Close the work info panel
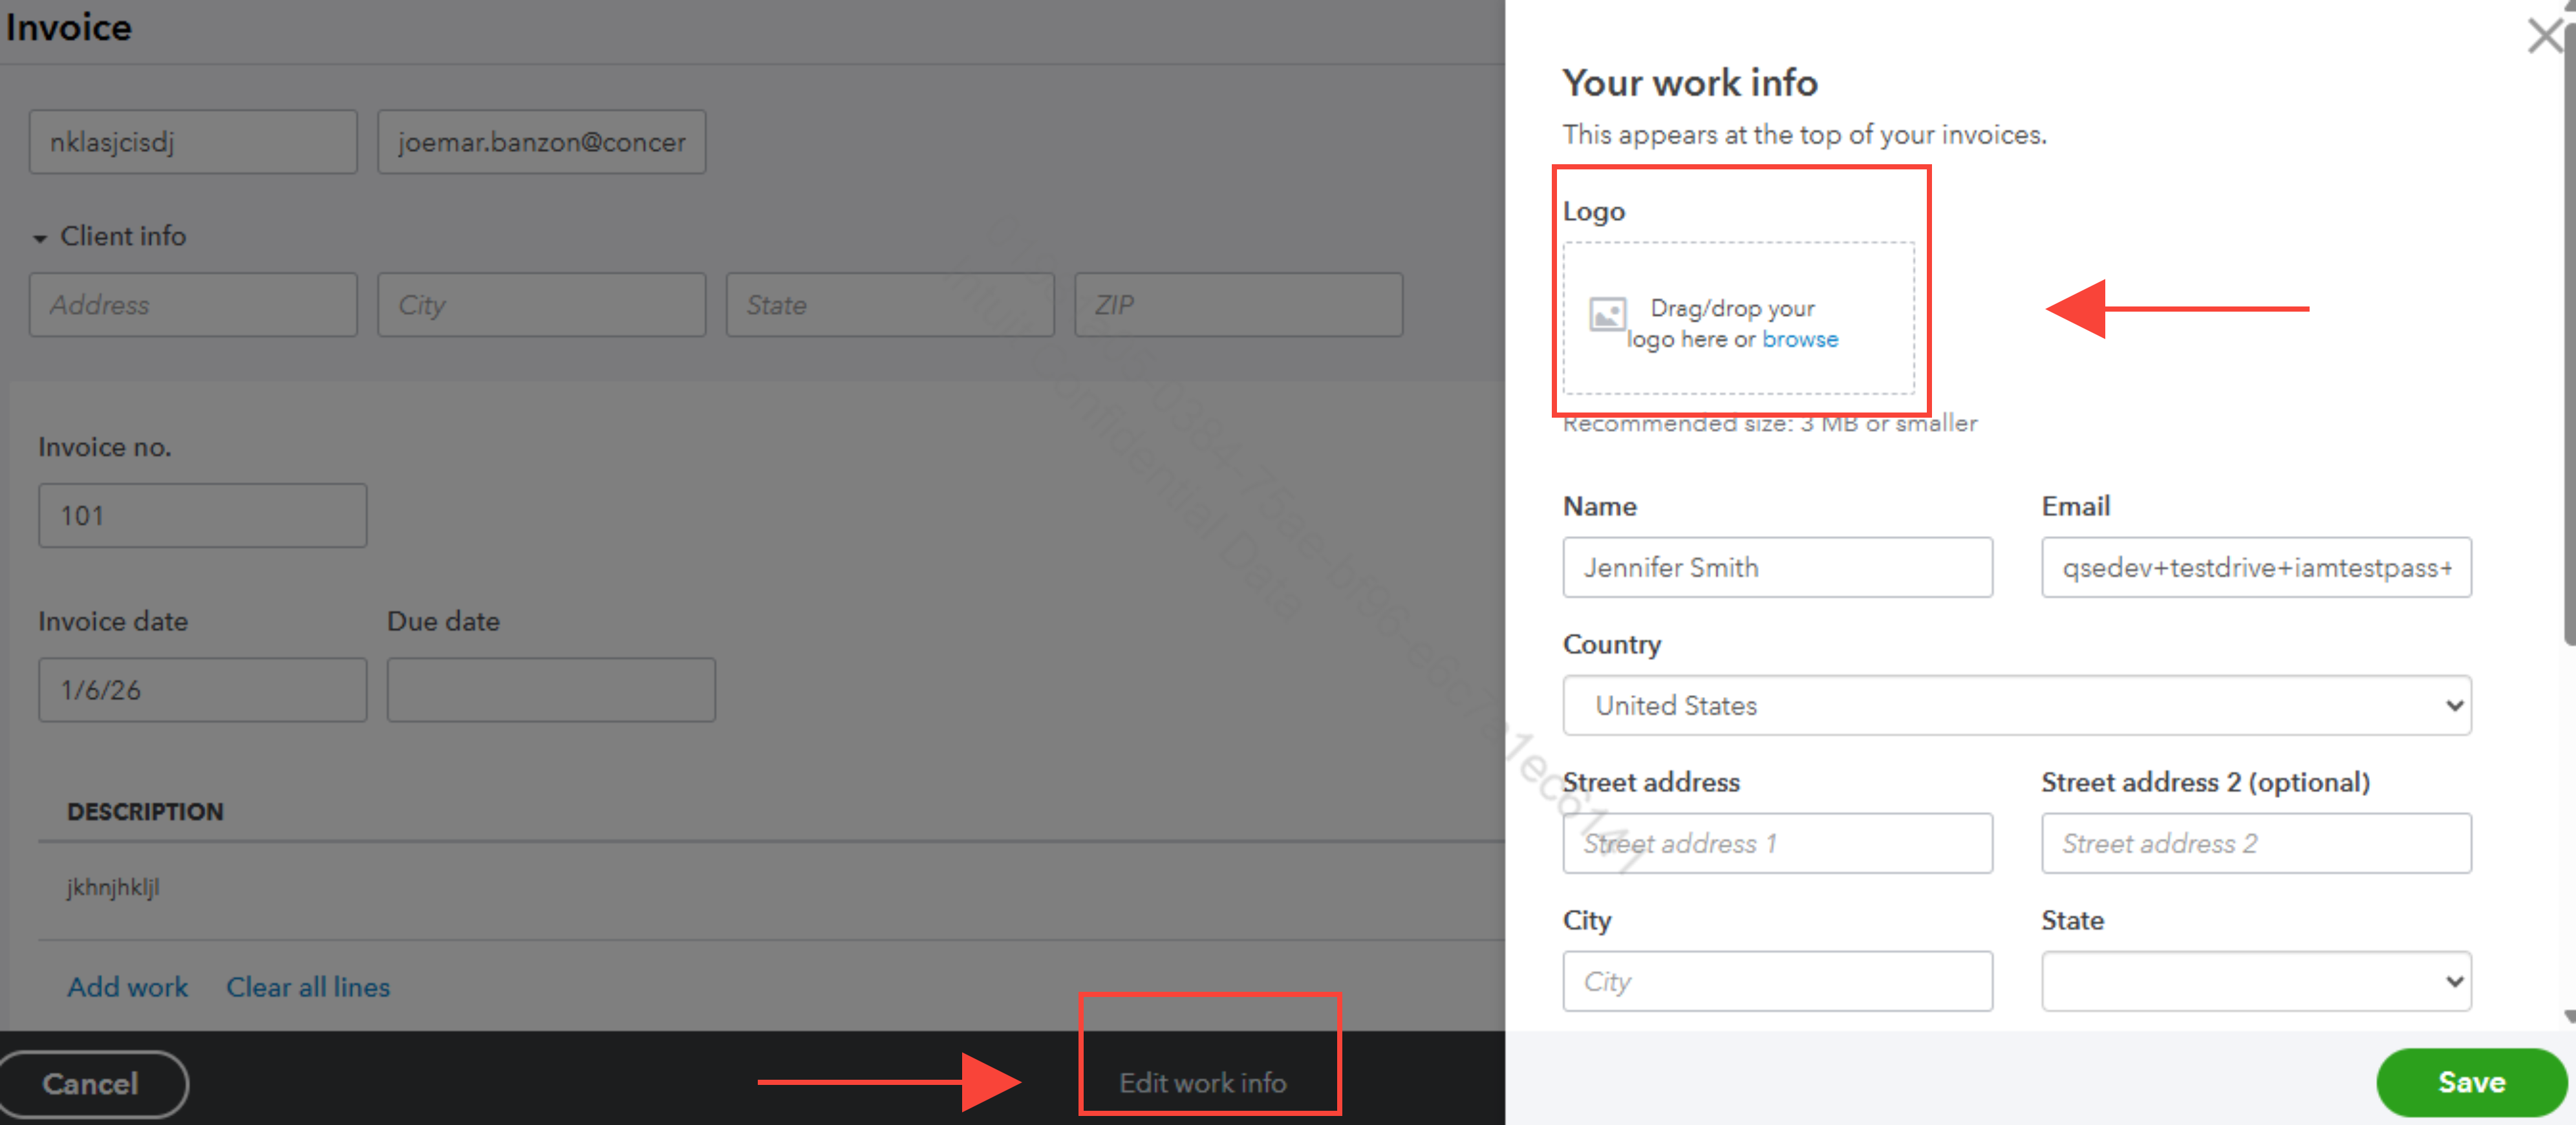Image resolution: width=2576 pixels, height=1125 pixels. (2545, 36)
